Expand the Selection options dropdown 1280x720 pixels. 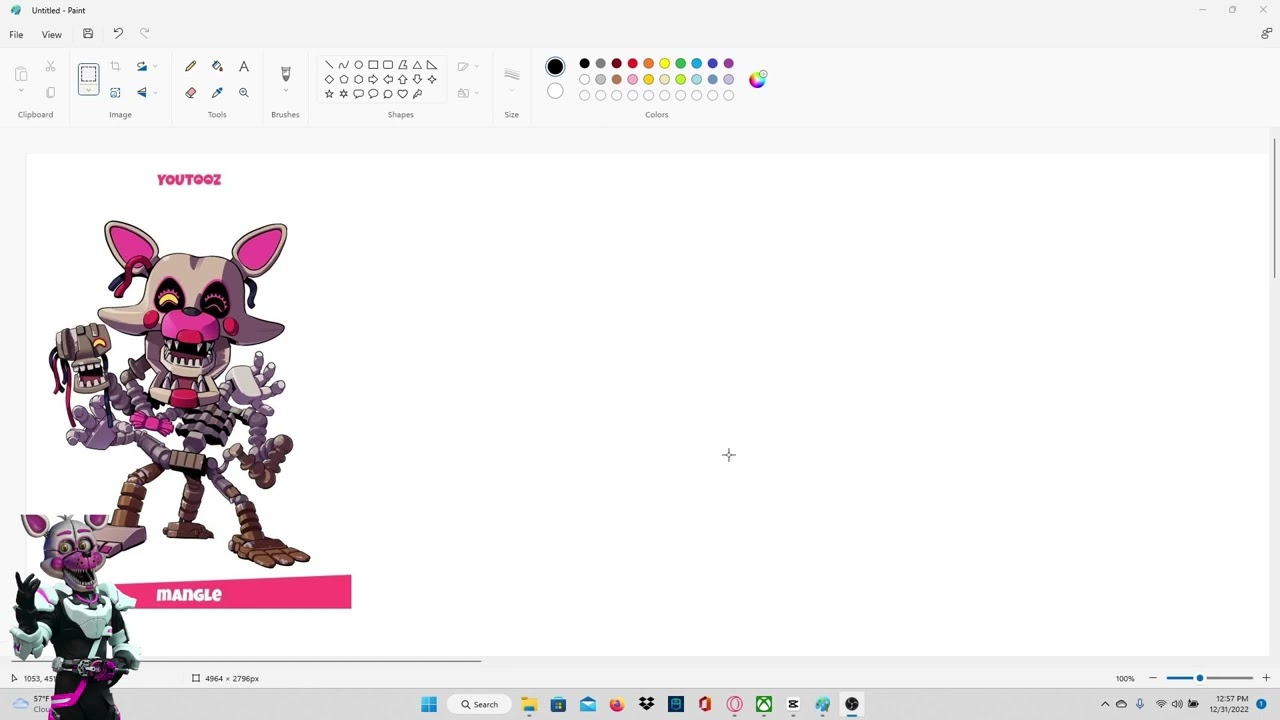[x=88, y=91]
